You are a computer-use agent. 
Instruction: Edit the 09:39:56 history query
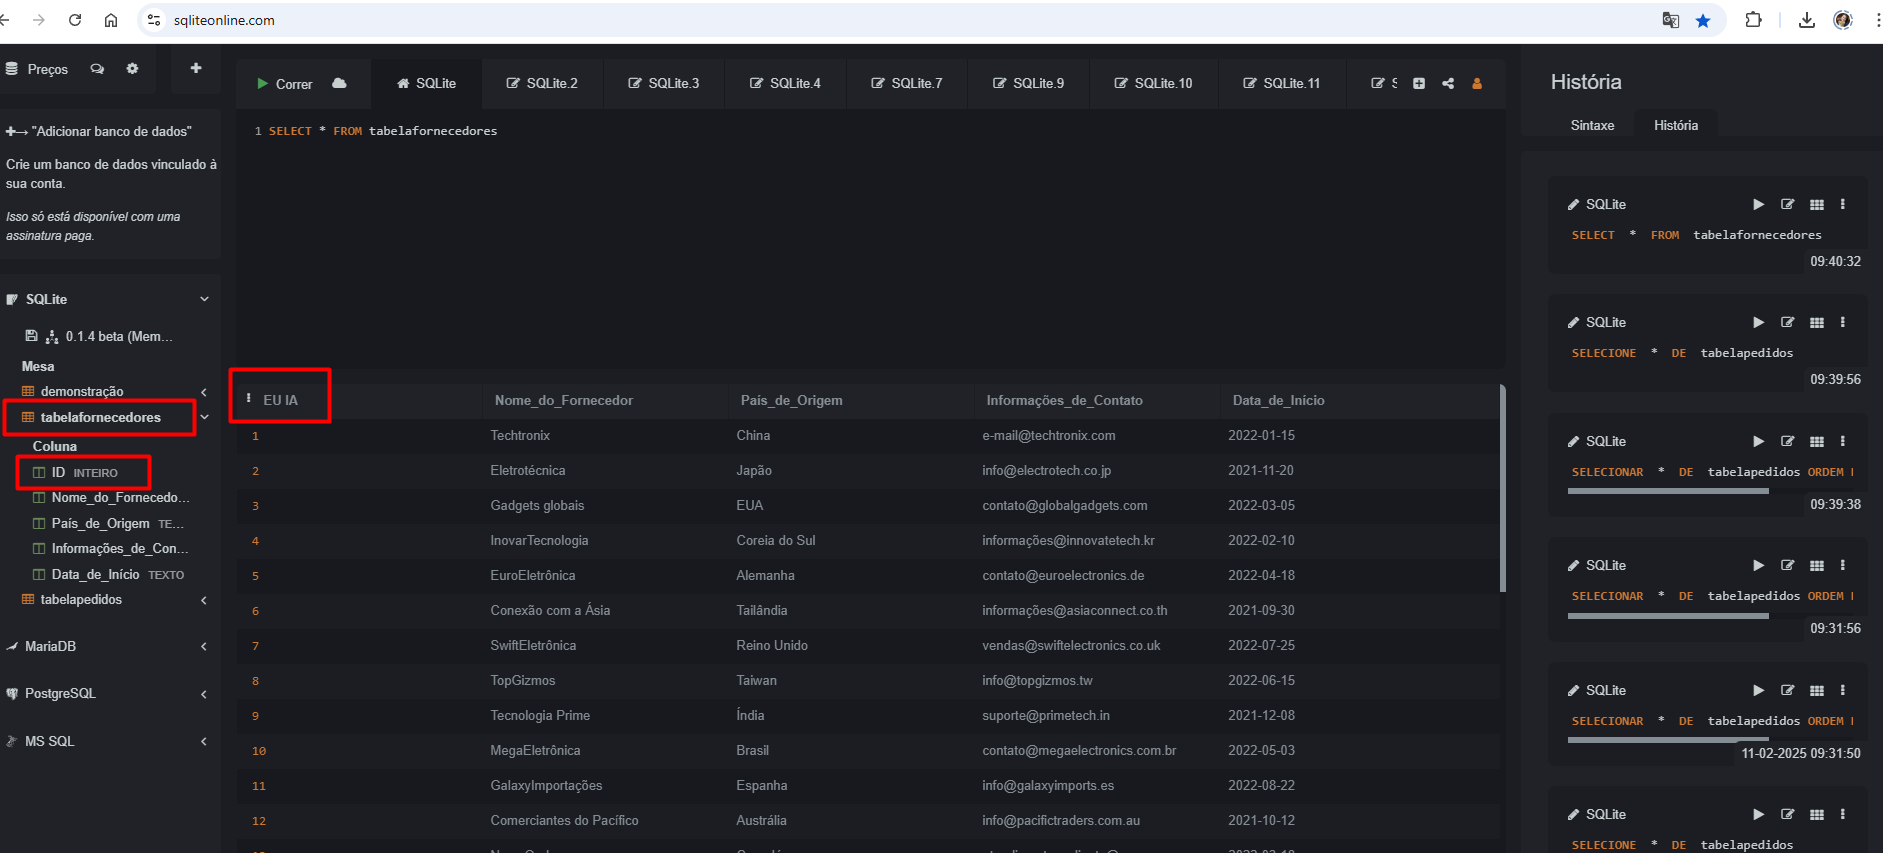[1787, 322]
